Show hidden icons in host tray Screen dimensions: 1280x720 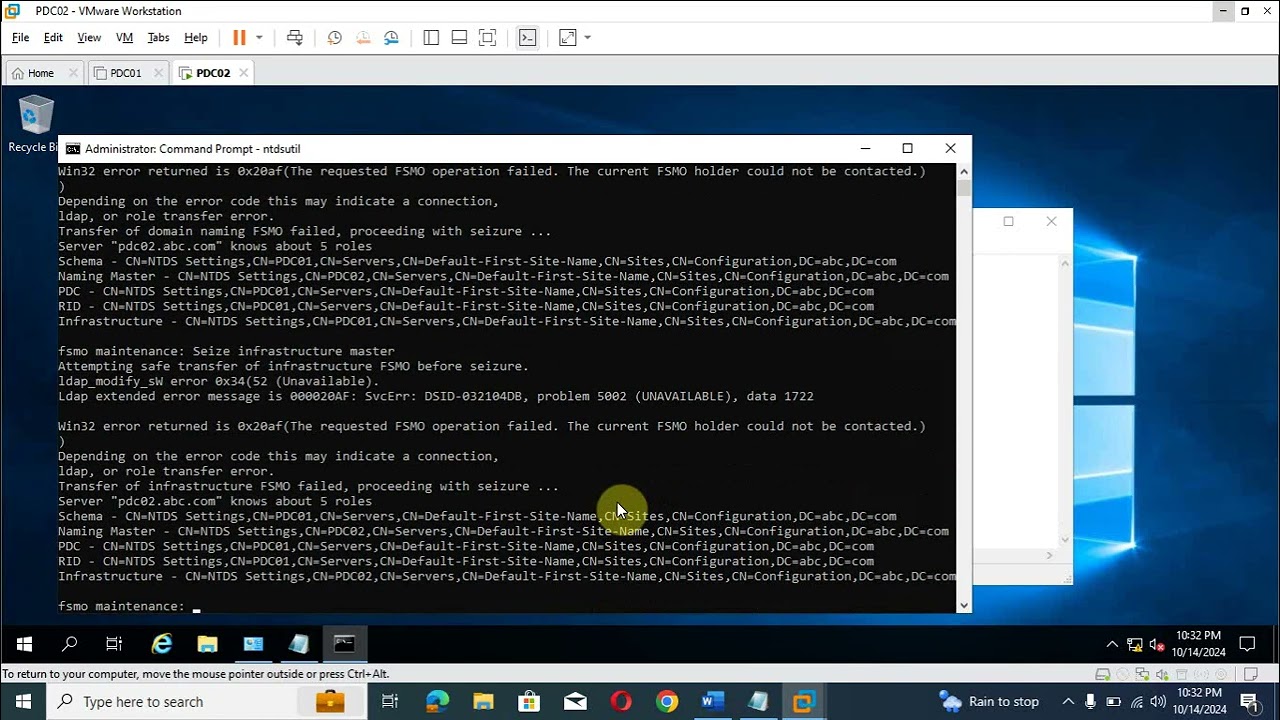[x=1068, y=702]
